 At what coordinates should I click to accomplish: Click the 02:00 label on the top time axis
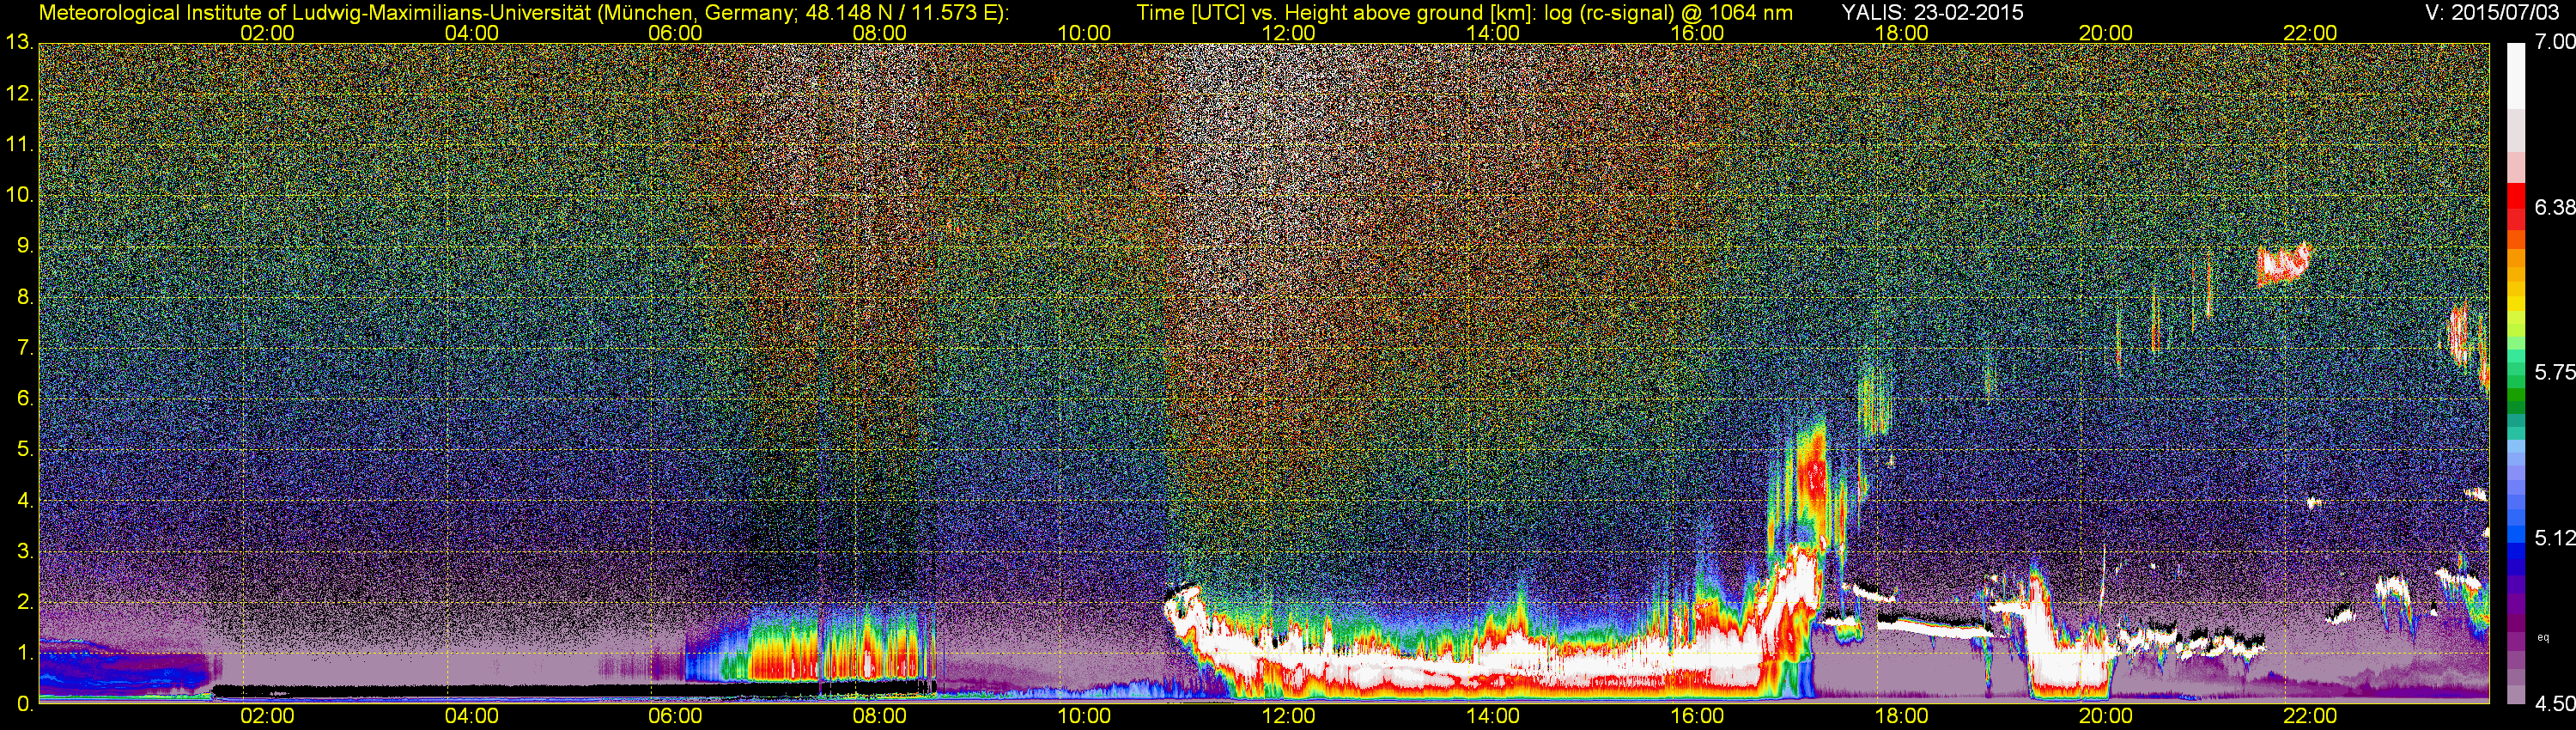tap(267, 33)
